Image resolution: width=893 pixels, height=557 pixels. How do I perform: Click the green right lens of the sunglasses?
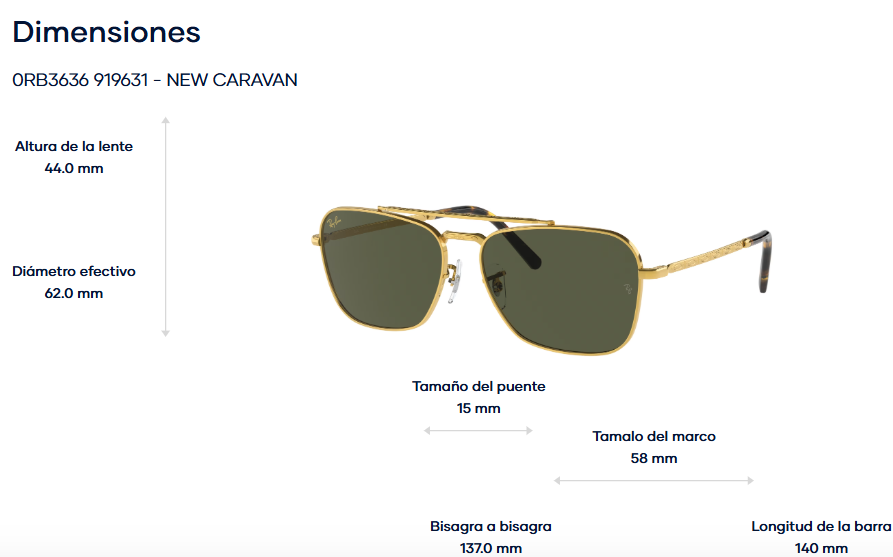562,290
